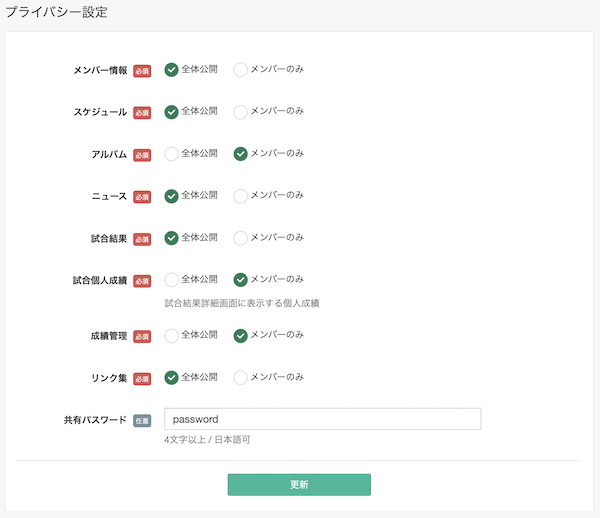Select メンバーのみ for アルバム
600x518 pixels.
(x=240, y=154)
